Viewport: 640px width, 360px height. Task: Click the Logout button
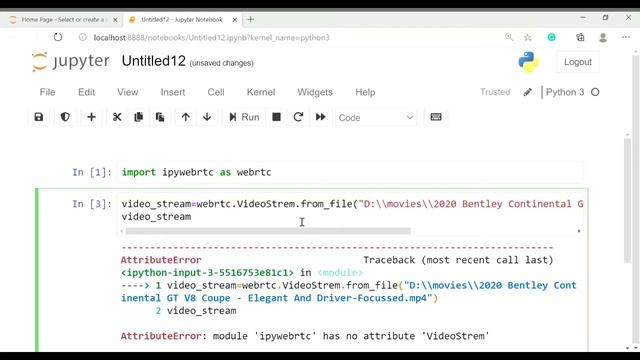pyautogui.click(x=578, y=62)
